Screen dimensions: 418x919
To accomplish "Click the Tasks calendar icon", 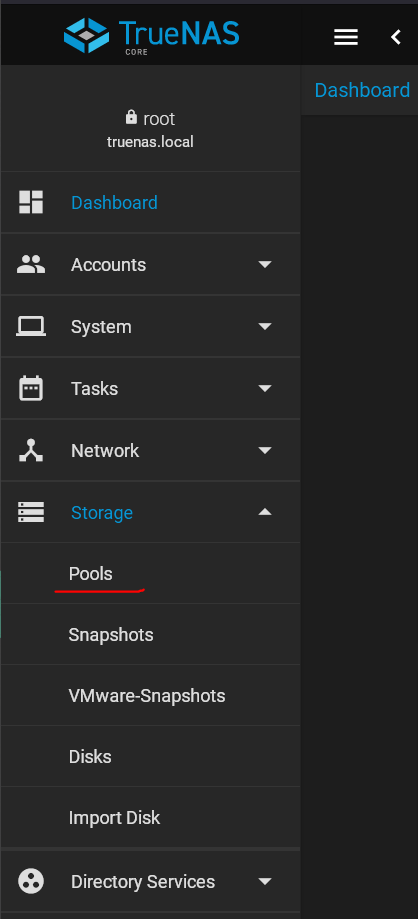I will 31,388.
